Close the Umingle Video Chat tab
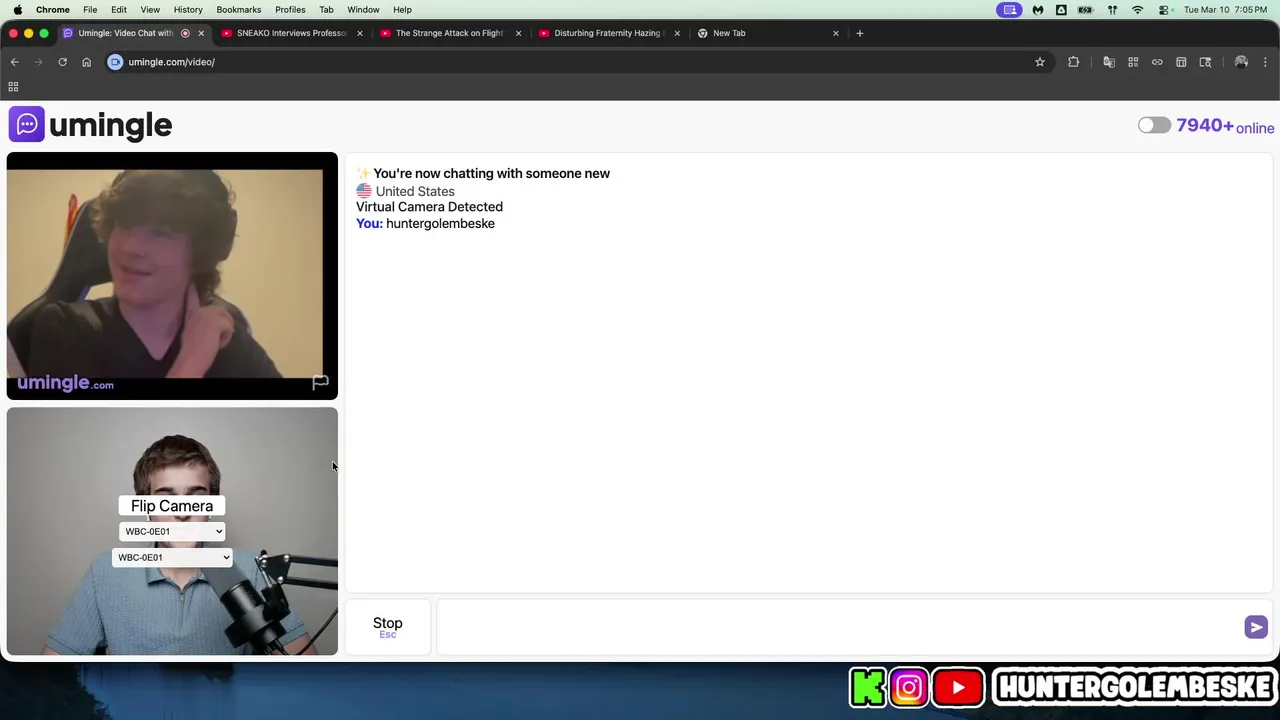This screenshot has height=720, width=1280. [201, 33]
